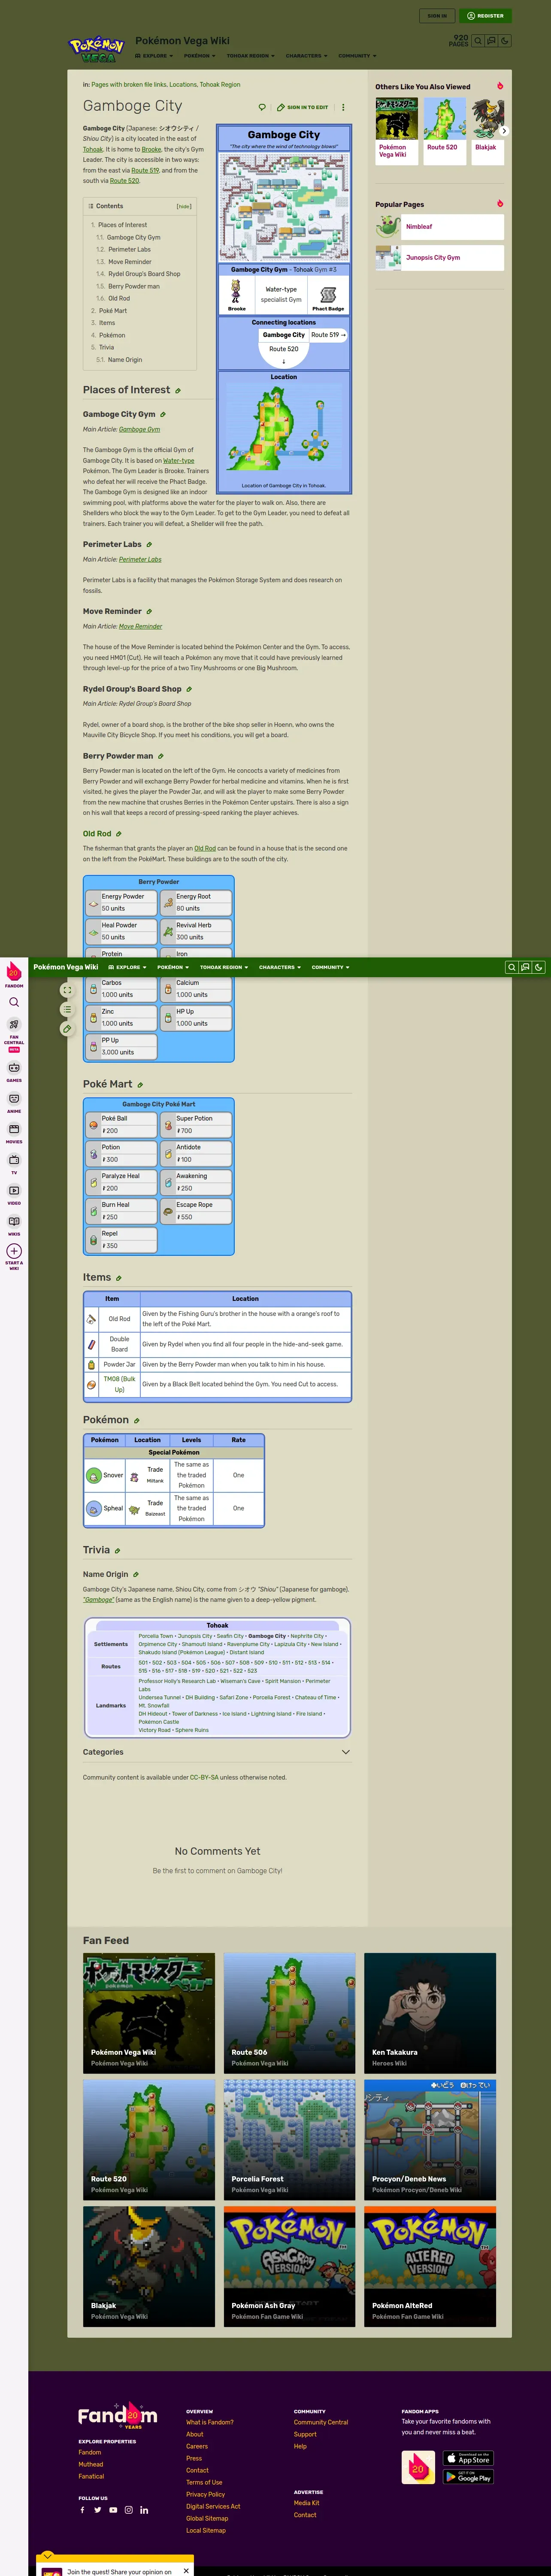Open search in the green sticky bar
This screenshot has width=551, height=2576.
tap(511, 967)
